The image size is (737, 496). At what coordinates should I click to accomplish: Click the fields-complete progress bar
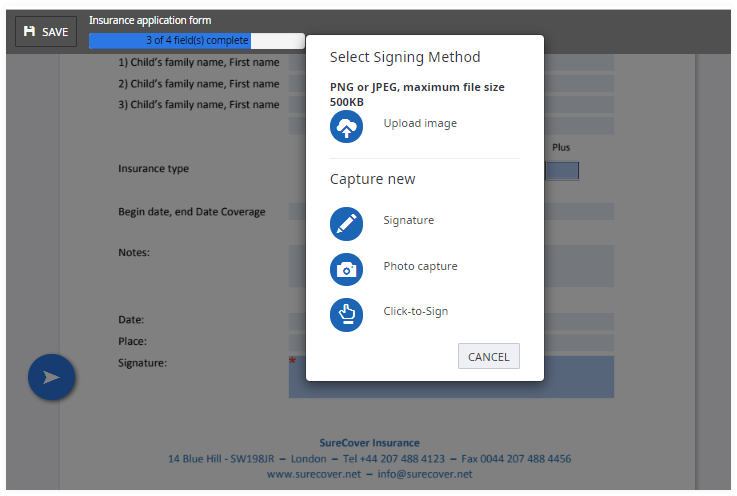pyautogui.click(x=196, y=41)
